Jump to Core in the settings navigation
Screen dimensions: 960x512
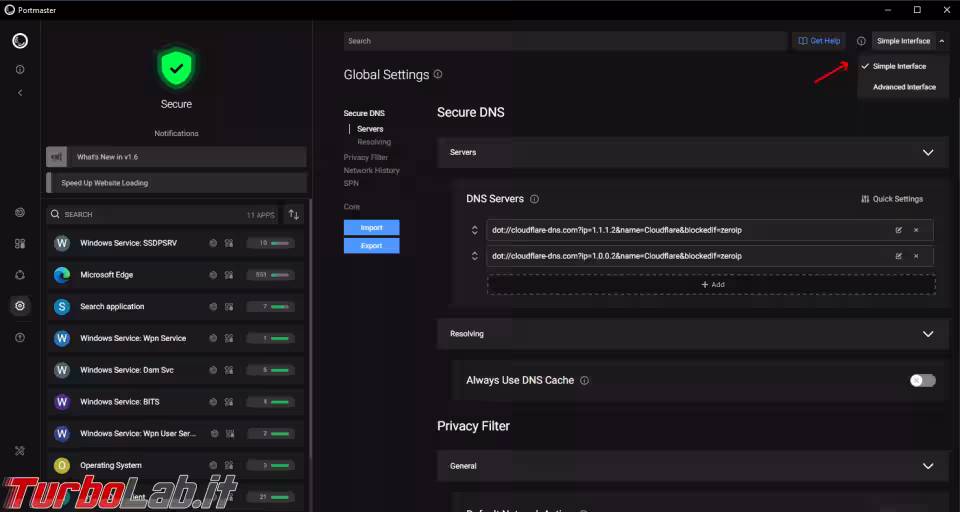point(352,207)
